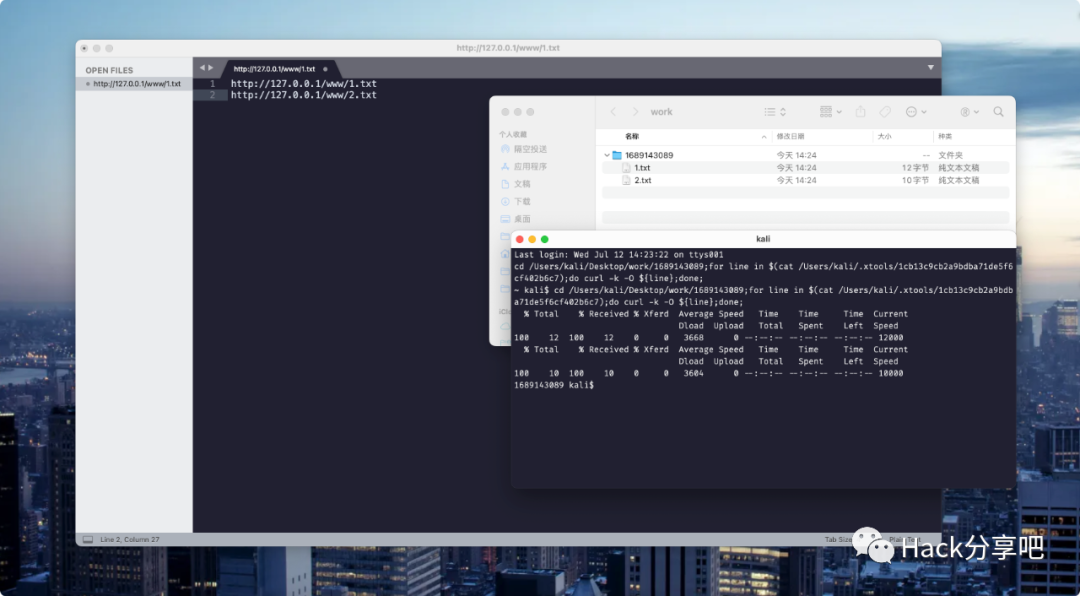Viewport: 1080px width, 596px height.
Task: Collapse folder 1689143089 disclosure arrow
Action: coord(606,156)
